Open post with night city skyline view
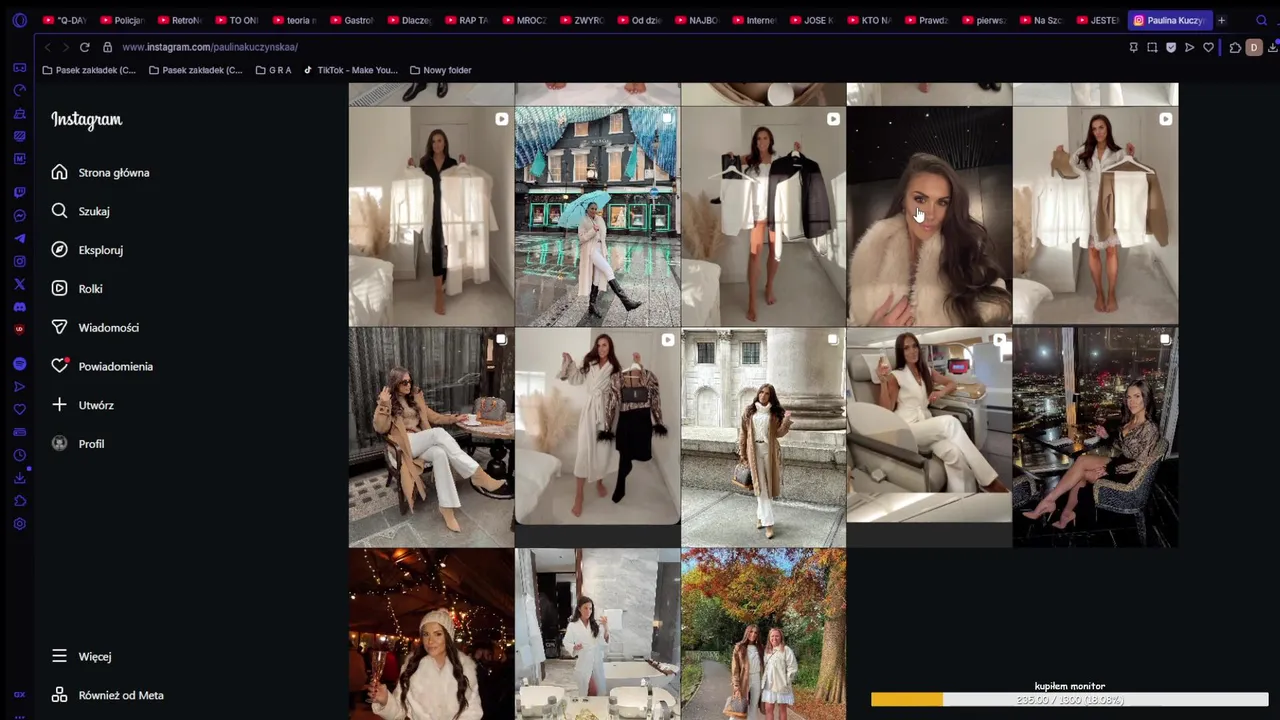Viewport: 1280px width, 720px height. [x=1095, y=437]
